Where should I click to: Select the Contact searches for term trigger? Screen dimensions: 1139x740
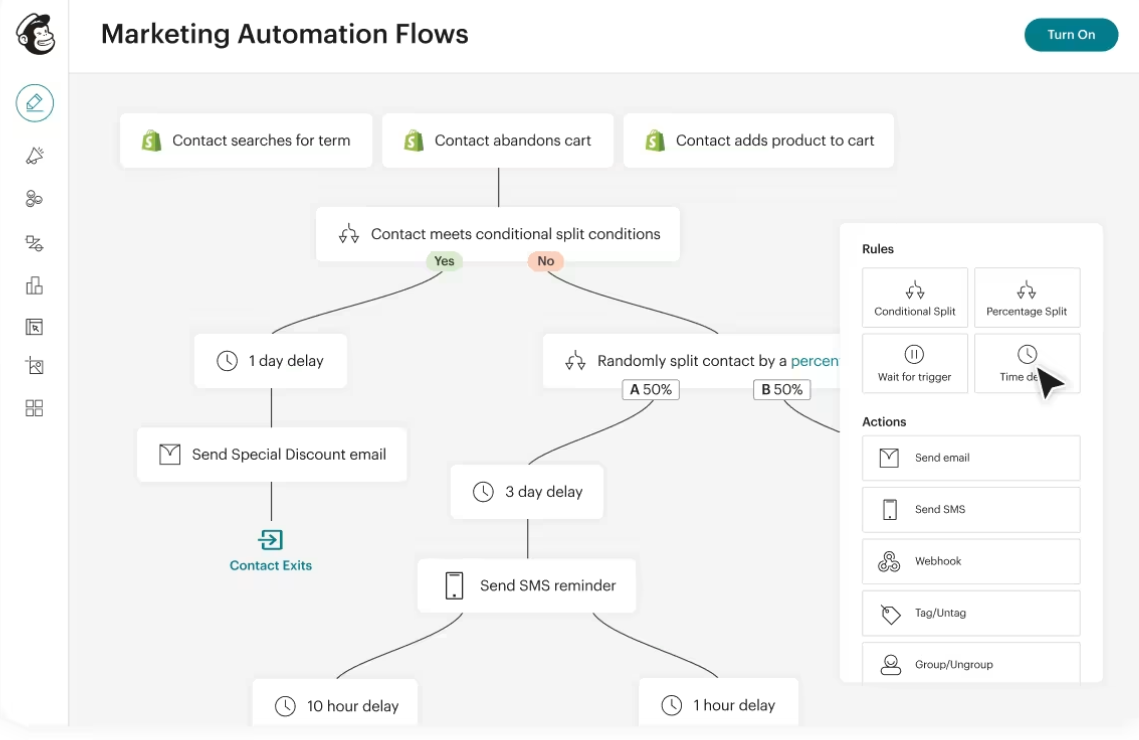click(x=246, y=141)
